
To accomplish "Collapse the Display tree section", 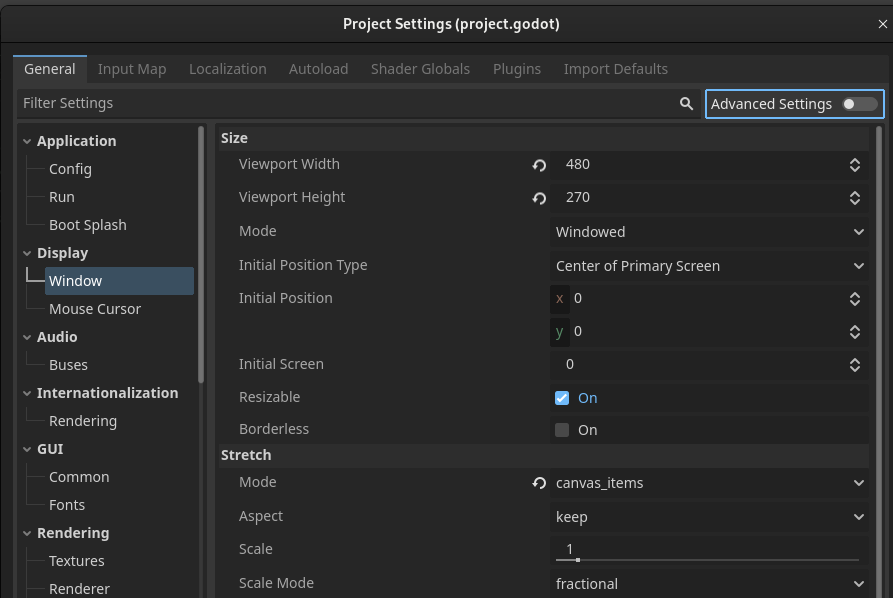I will pos(27,253).
